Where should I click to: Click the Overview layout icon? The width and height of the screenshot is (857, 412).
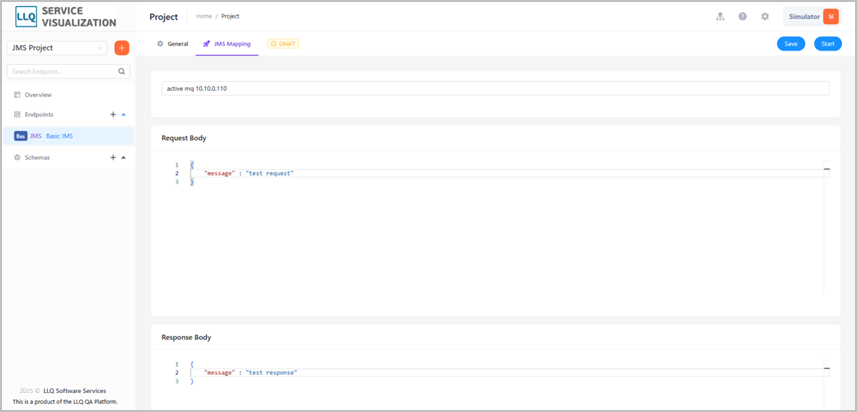coord(17,95)
